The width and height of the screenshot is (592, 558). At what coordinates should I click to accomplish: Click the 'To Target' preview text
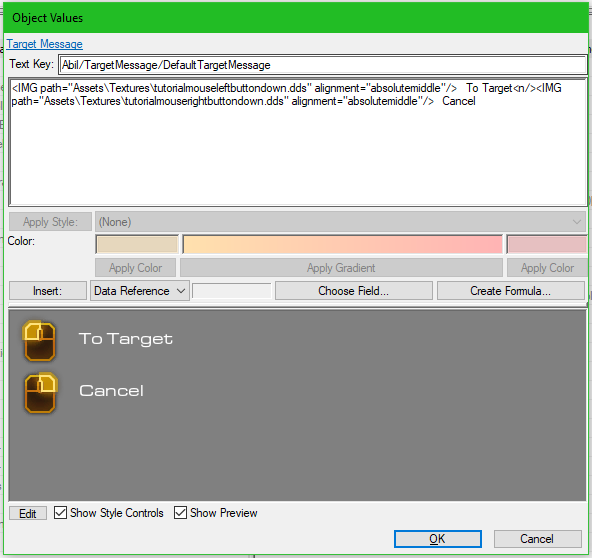126,339
